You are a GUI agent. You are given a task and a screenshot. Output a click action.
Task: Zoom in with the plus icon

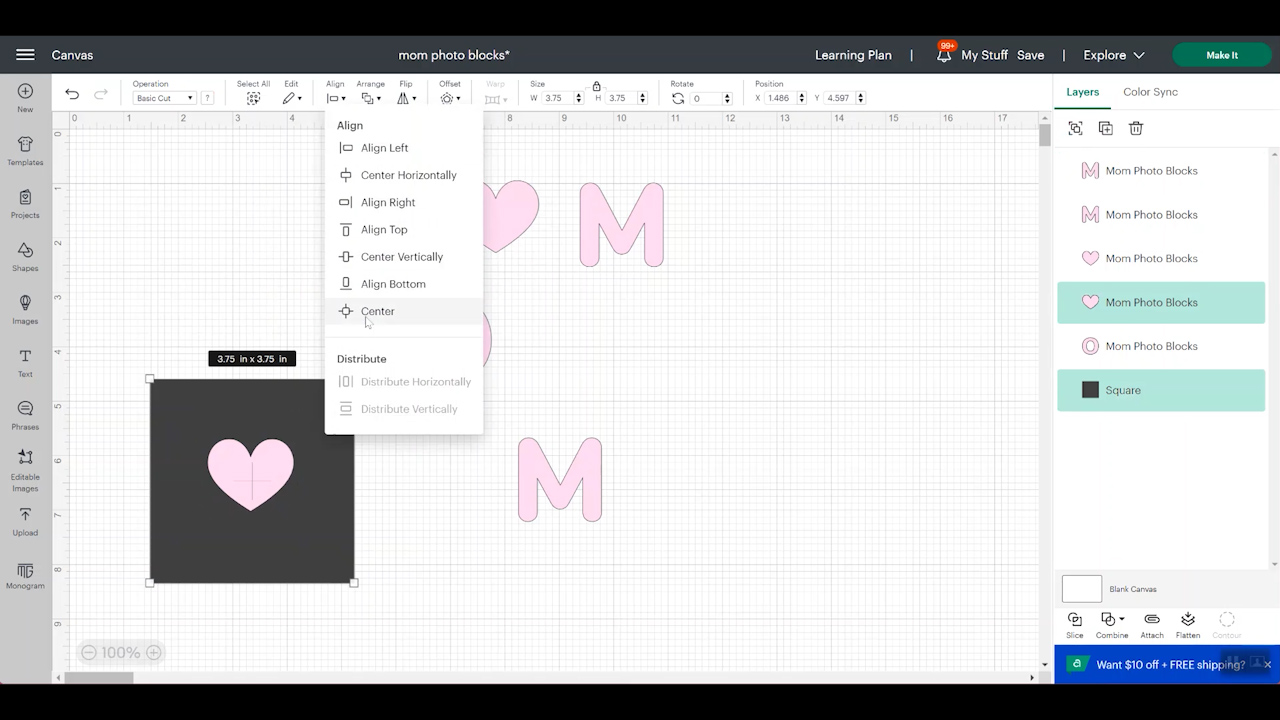click(x=153, y=652)
